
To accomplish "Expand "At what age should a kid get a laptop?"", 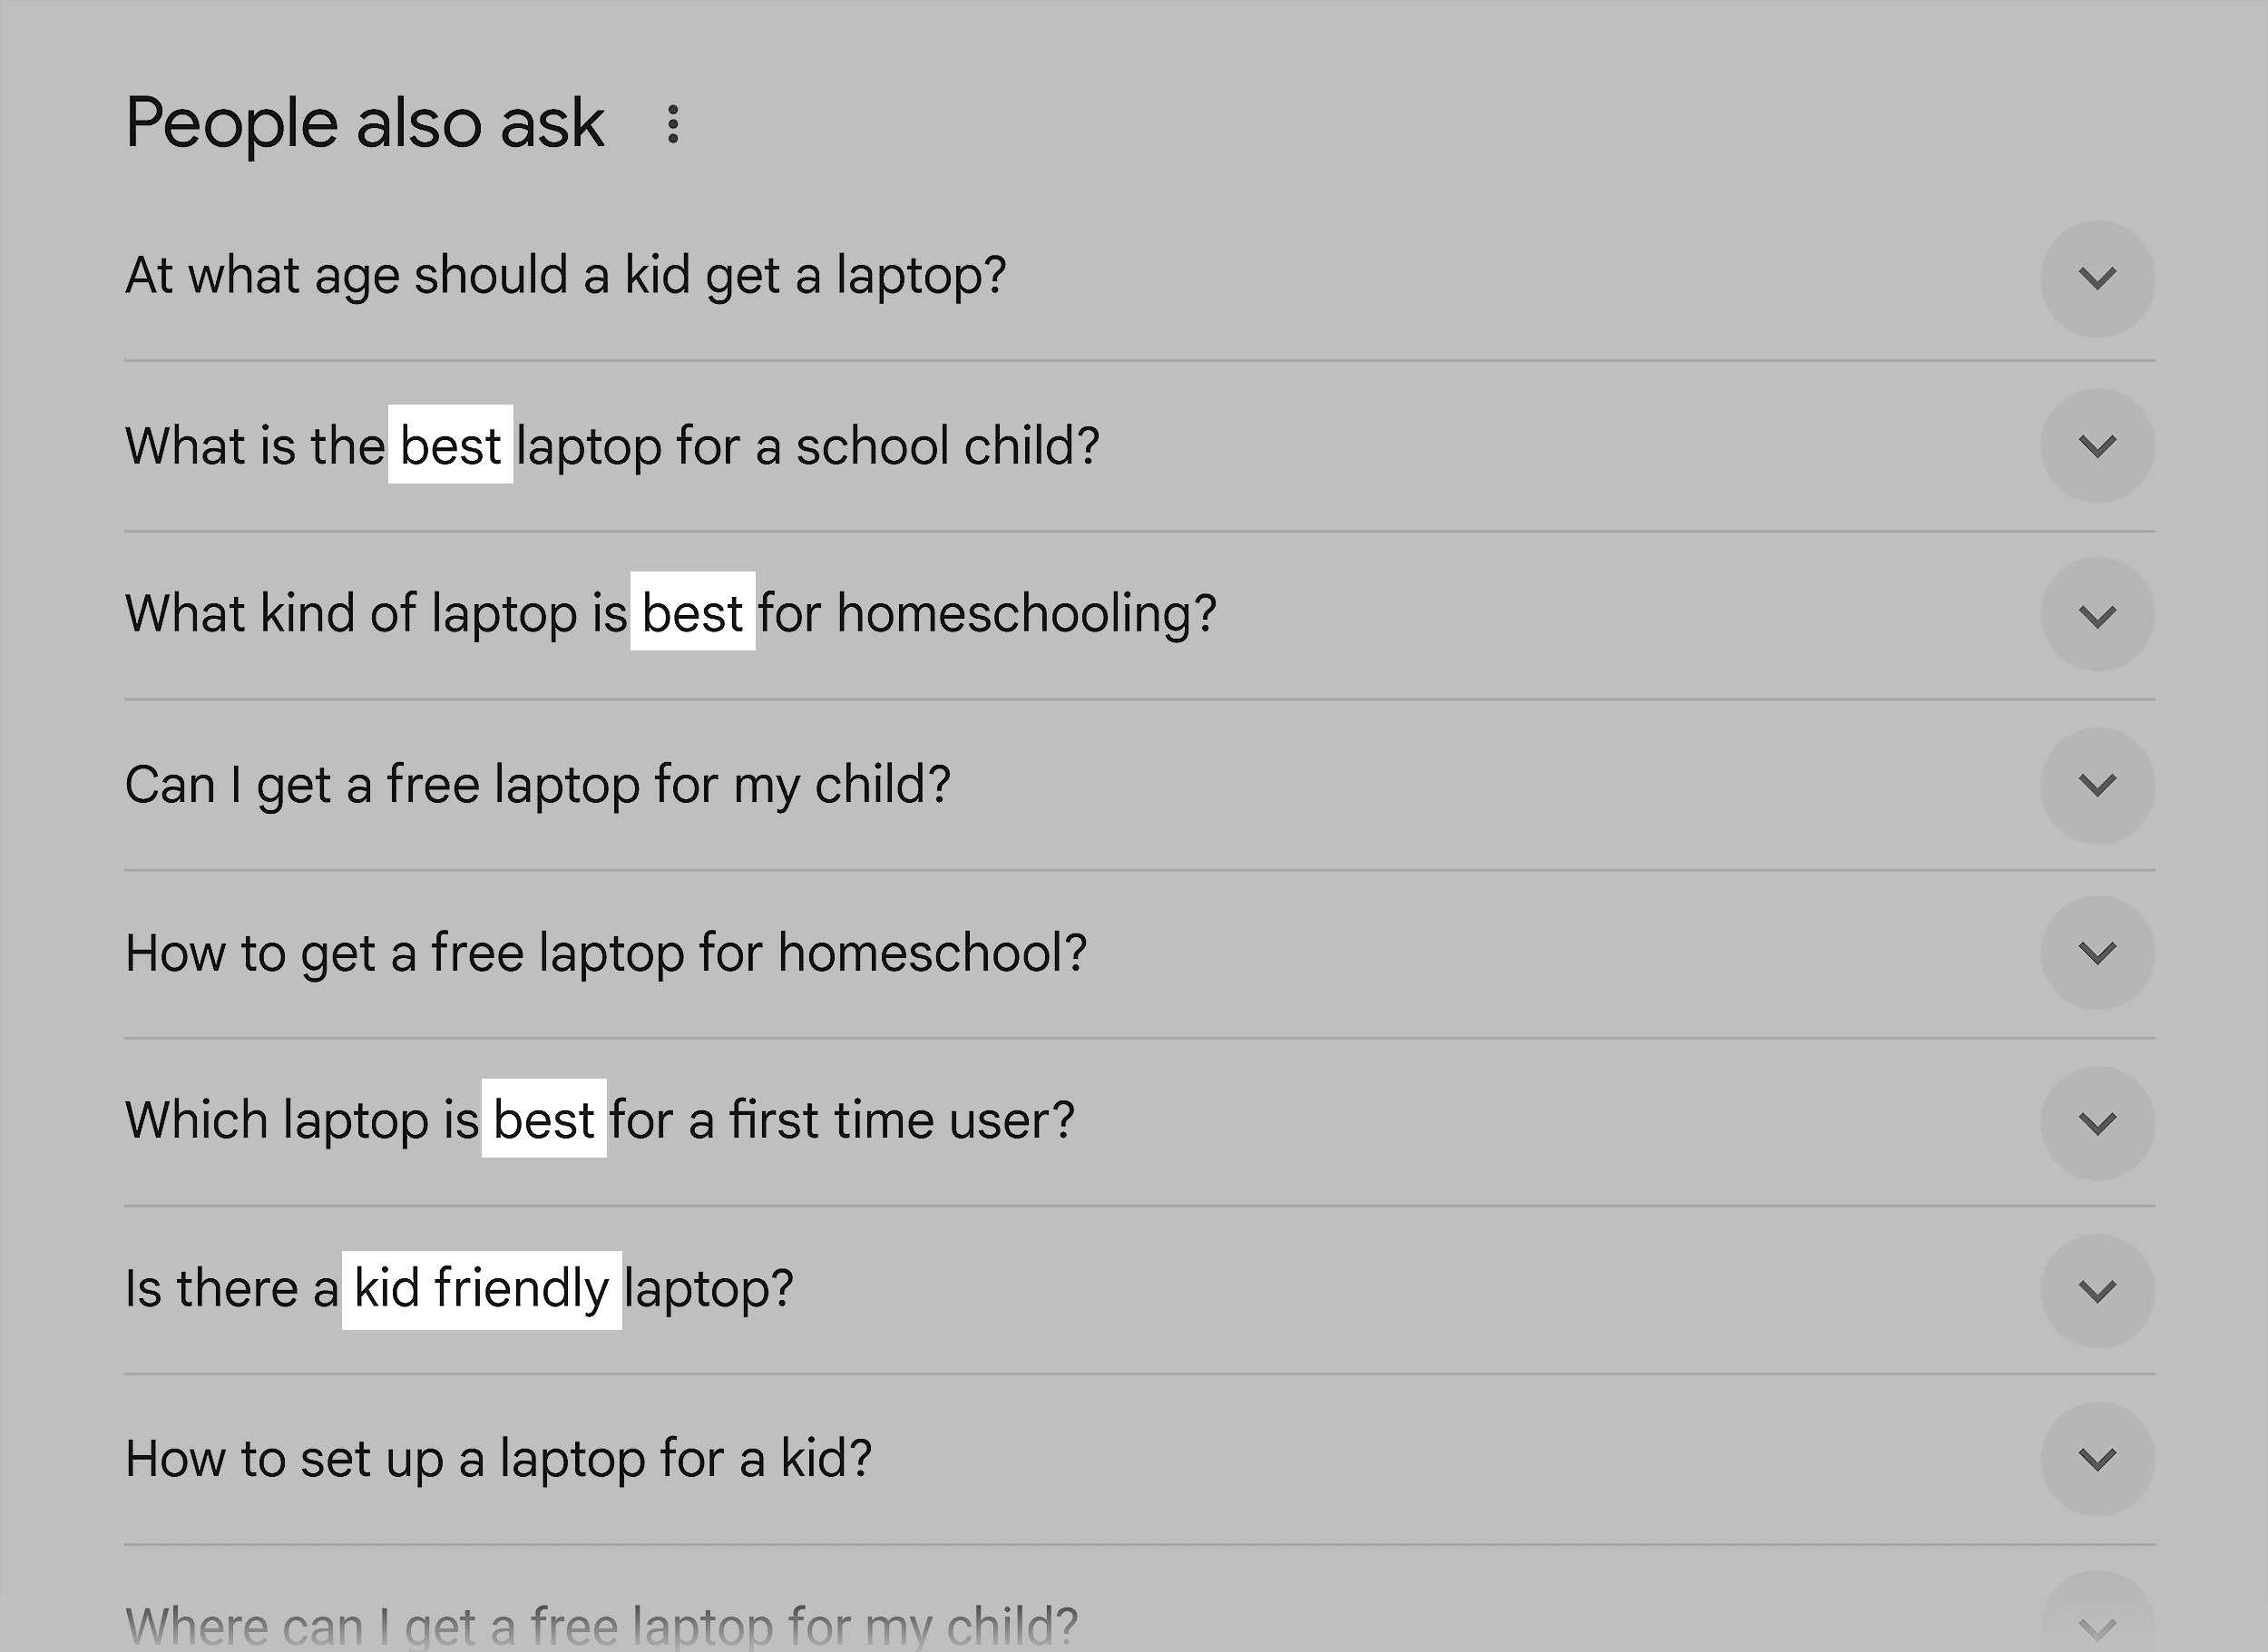I will (2097, 278).
